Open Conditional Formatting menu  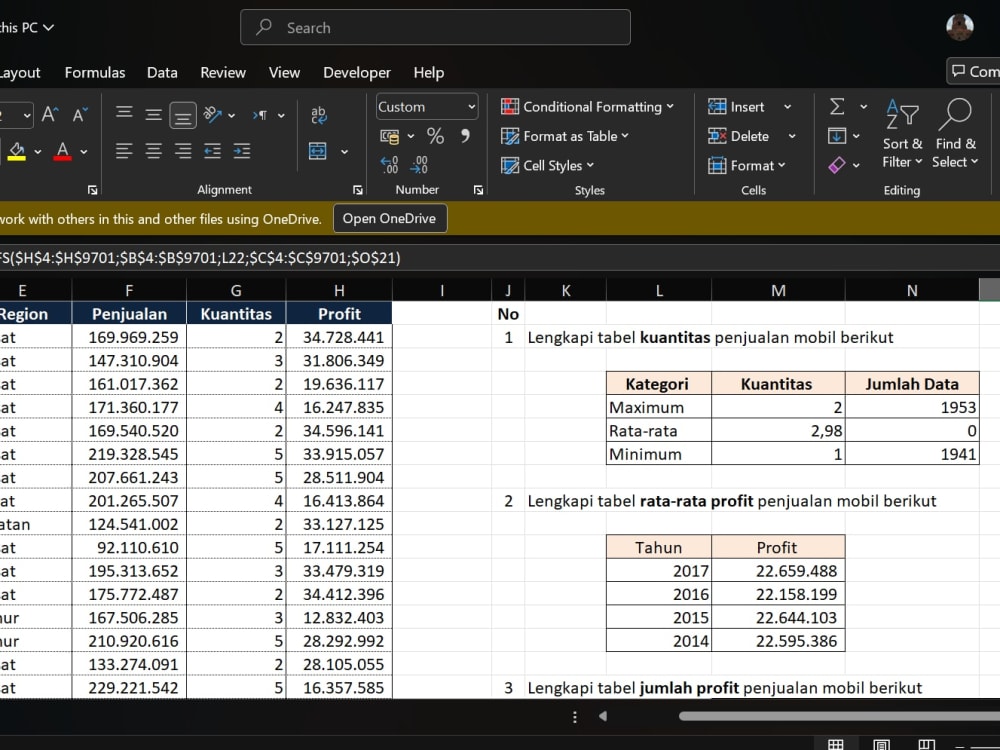587,107
